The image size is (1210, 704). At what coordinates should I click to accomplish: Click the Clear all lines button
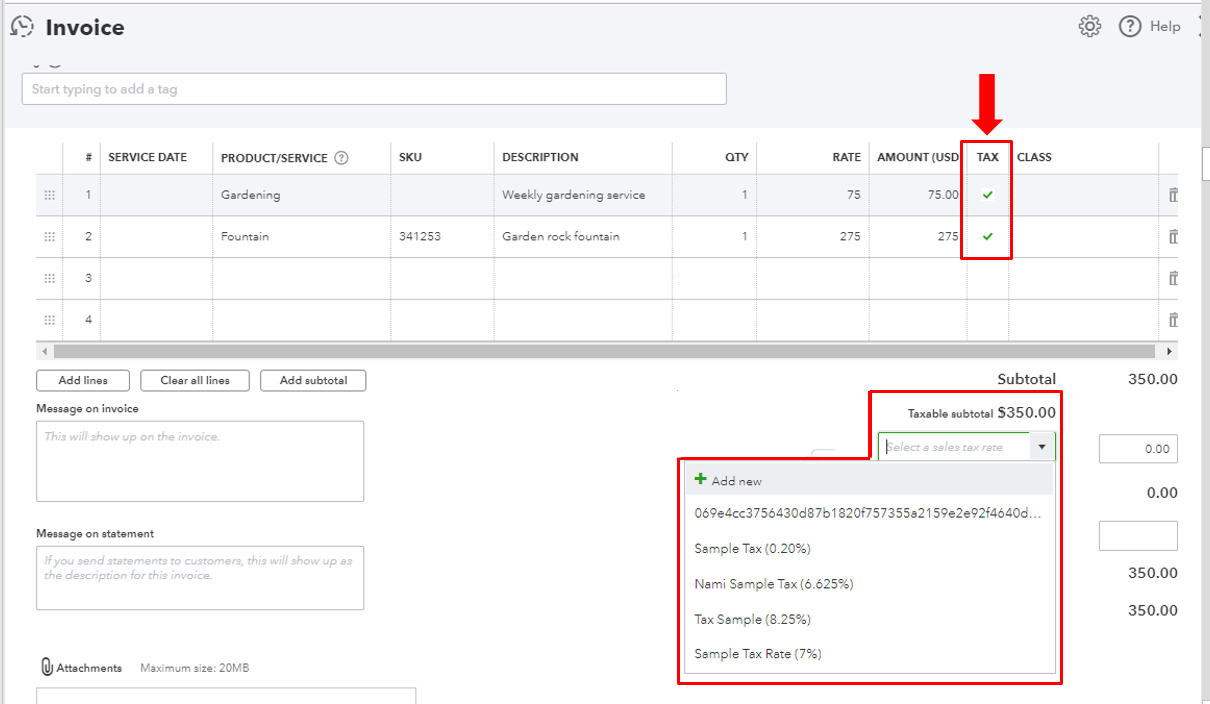tap(194, 380)
